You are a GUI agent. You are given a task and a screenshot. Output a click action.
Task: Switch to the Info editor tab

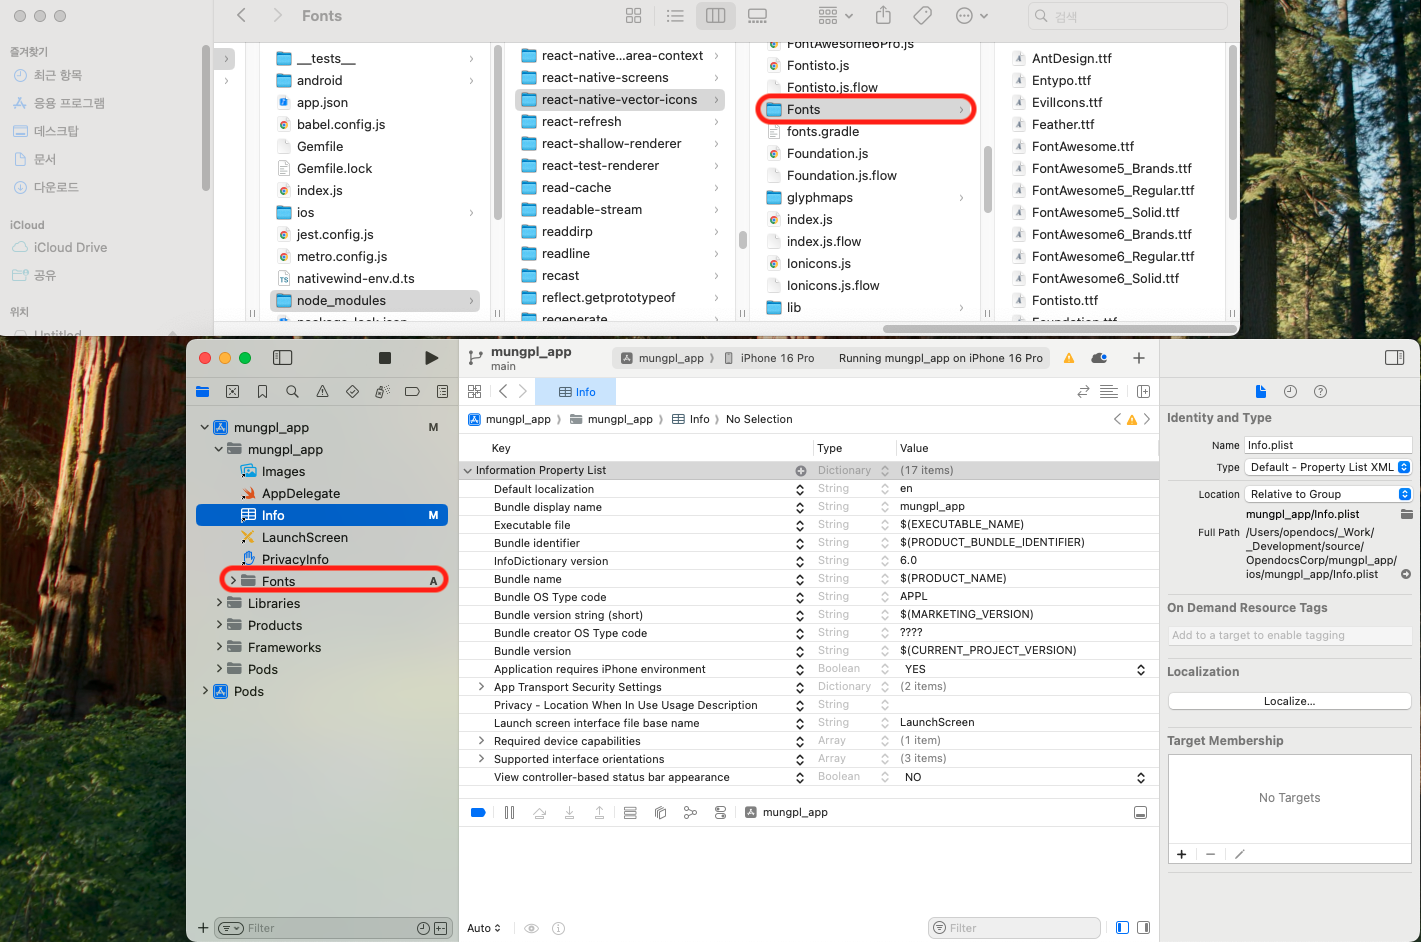coord(576,392)
